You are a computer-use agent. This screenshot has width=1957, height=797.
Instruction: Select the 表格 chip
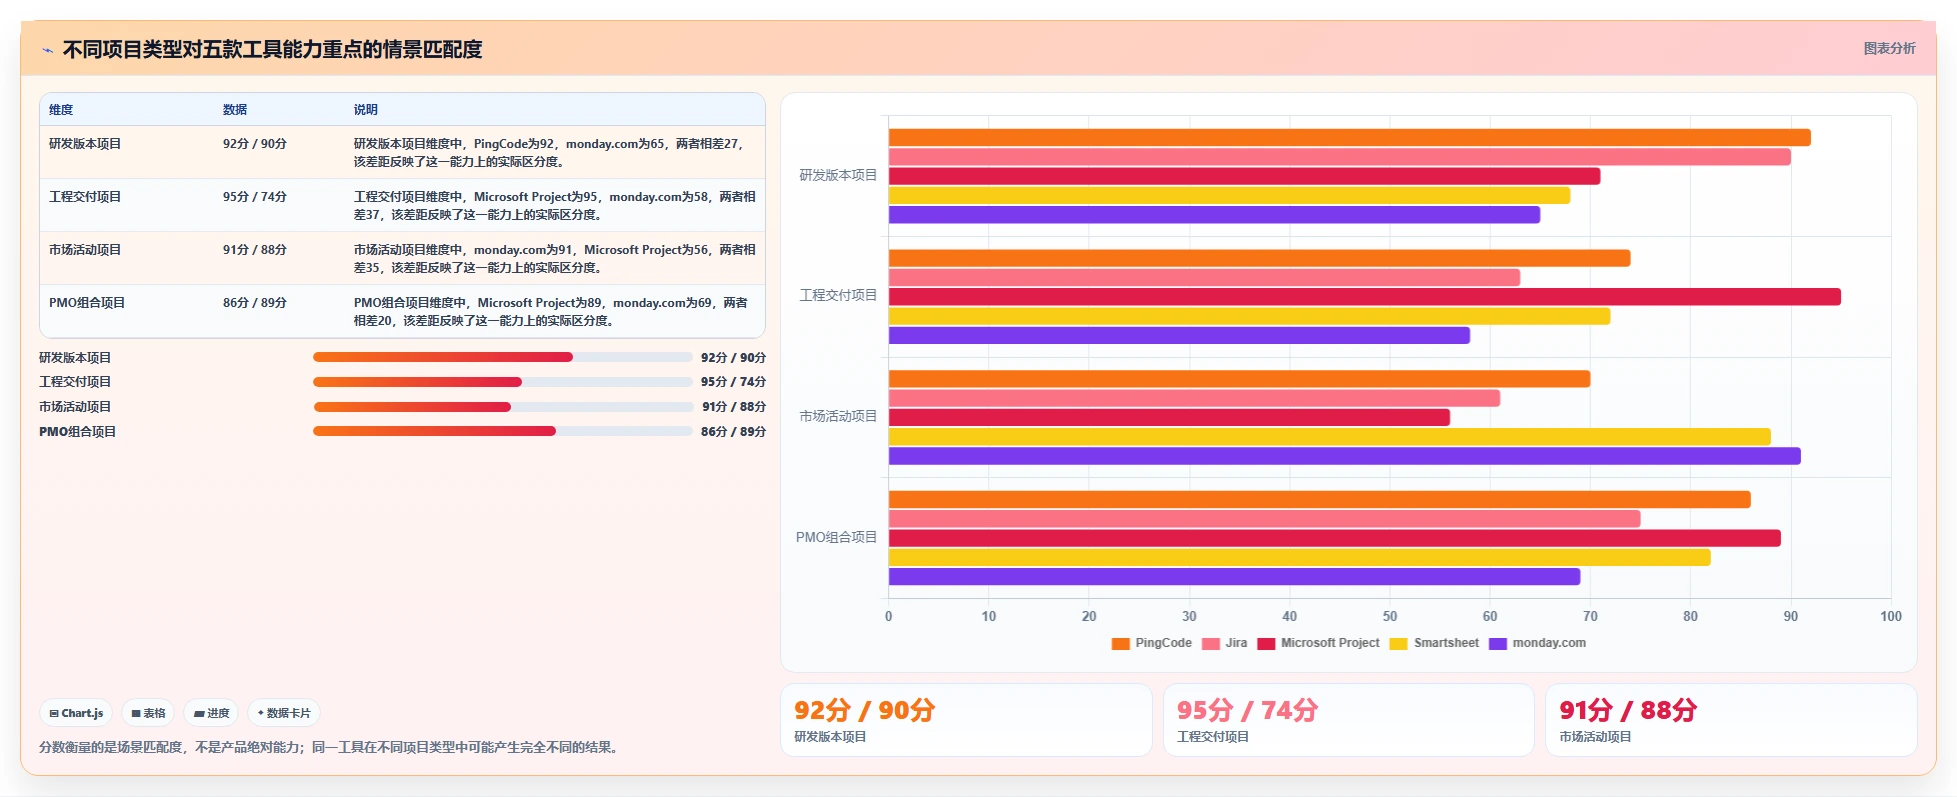click(x=148, y=713)
